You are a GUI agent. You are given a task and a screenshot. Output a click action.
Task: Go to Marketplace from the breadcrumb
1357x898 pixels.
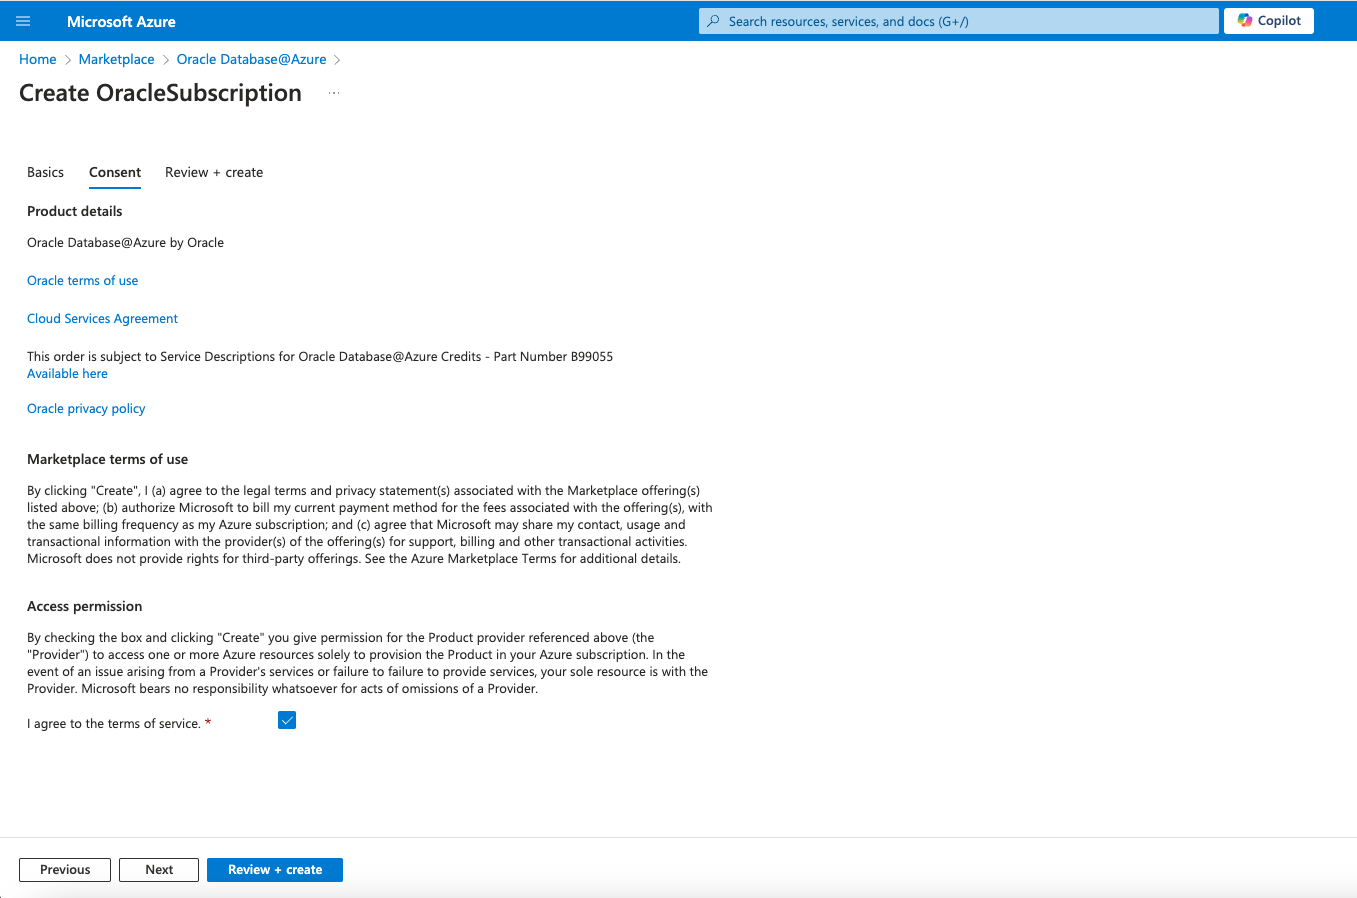[x=116, y=59]
